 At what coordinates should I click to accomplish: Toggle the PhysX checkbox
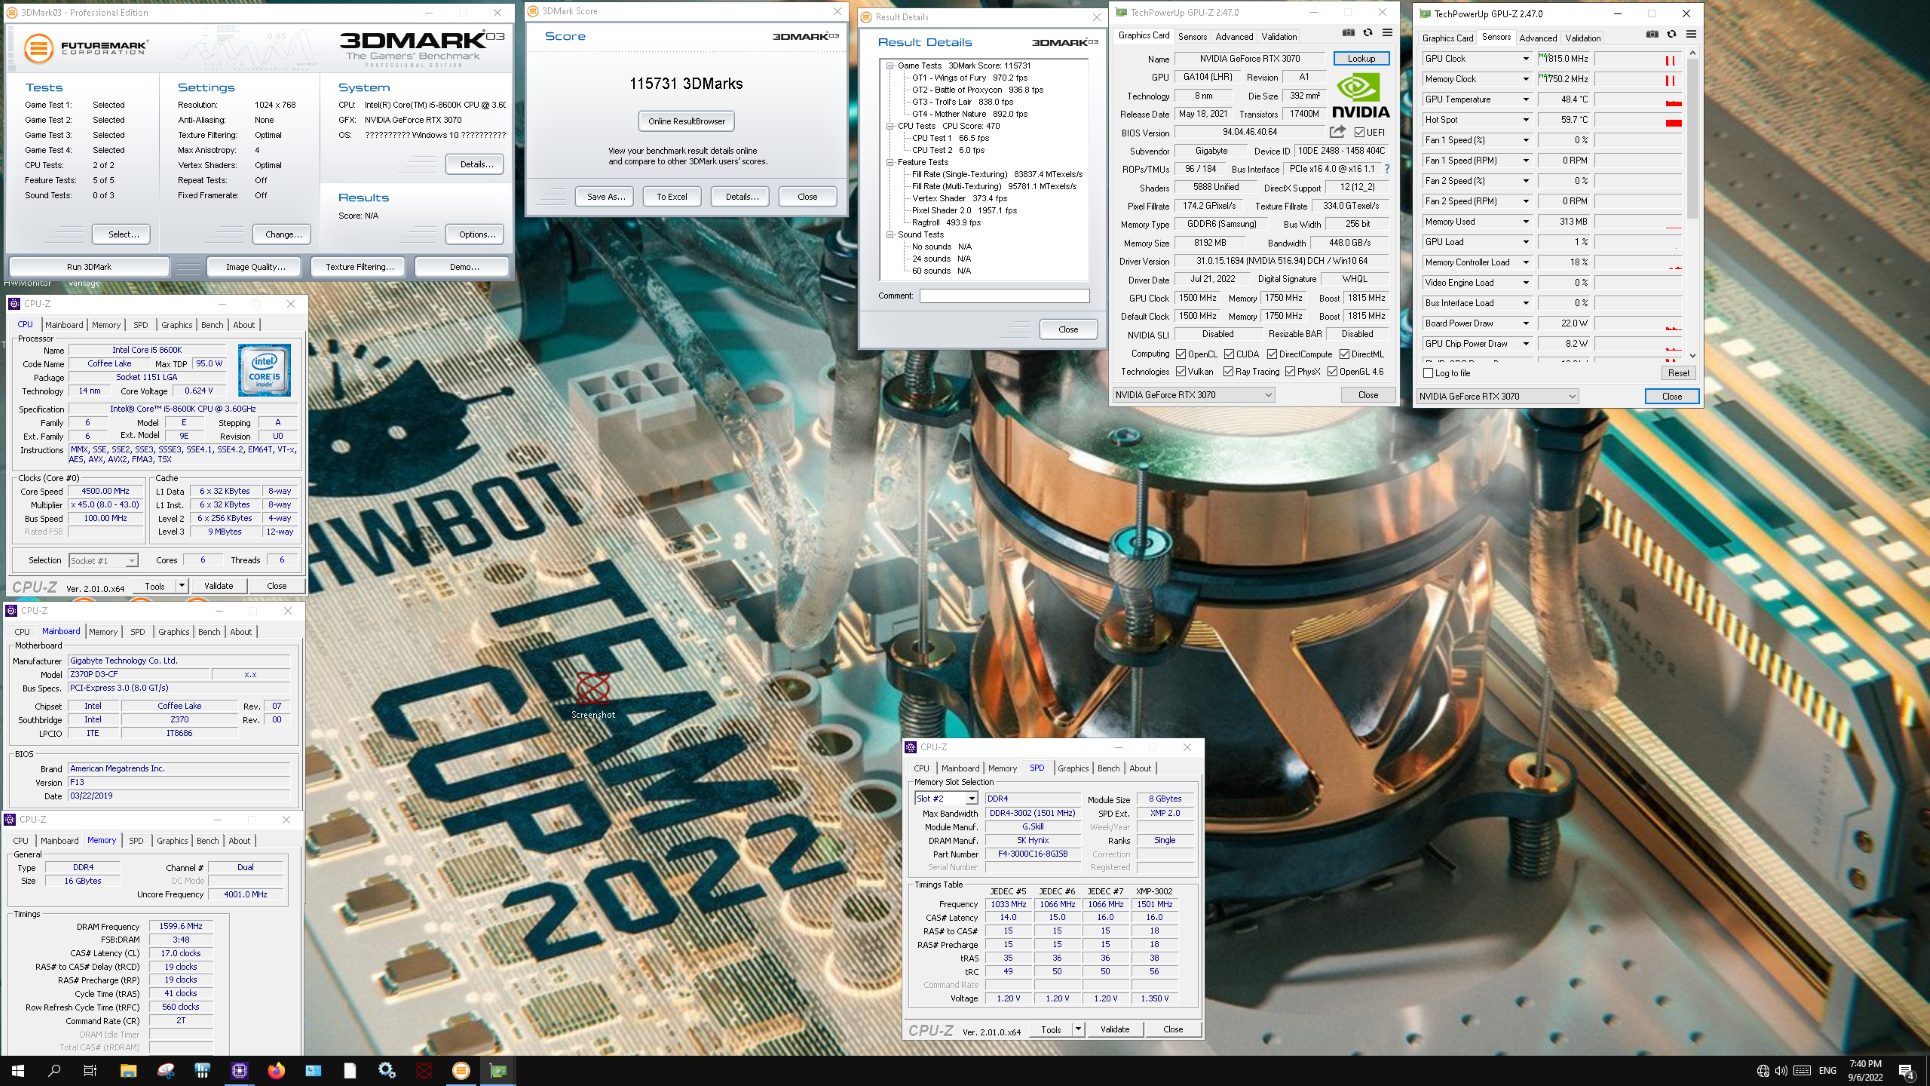pyautogui.click(x=1290, y=372)
